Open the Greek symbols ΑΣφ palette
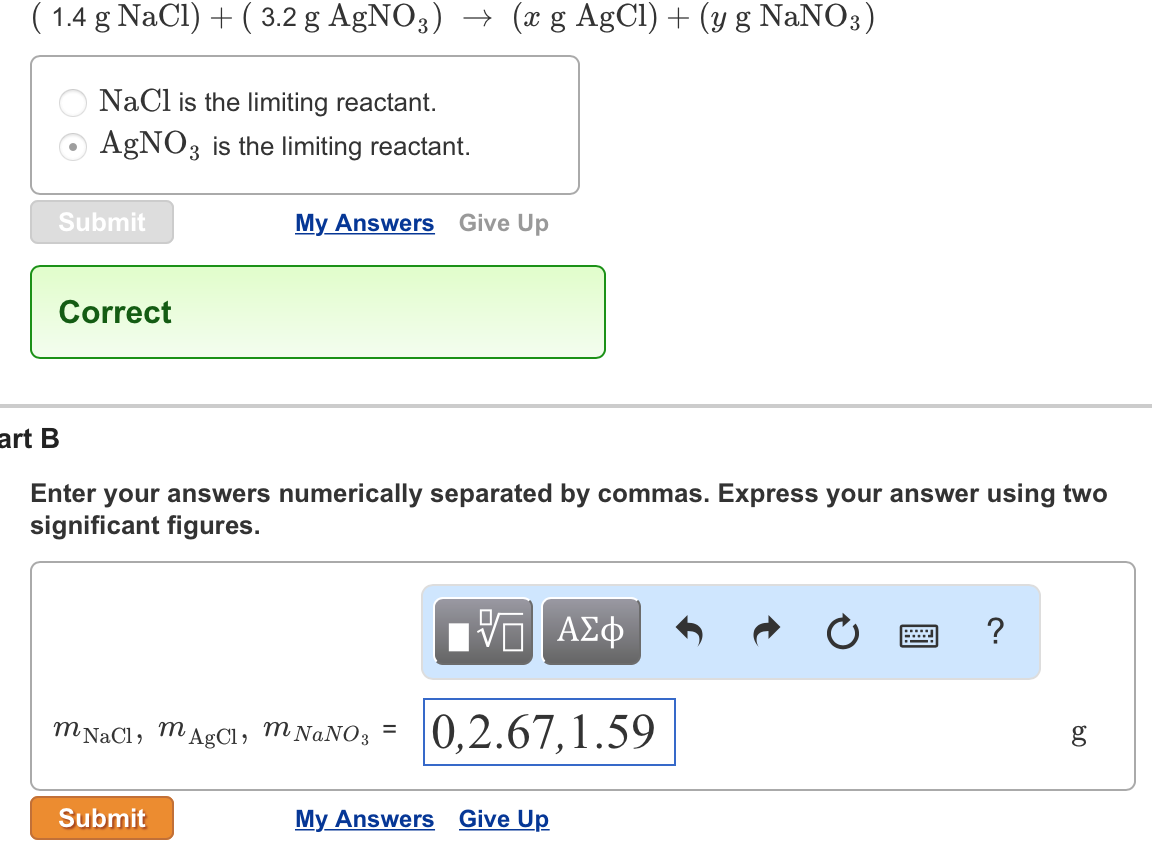1152x850 pixels. pos(591,631)
